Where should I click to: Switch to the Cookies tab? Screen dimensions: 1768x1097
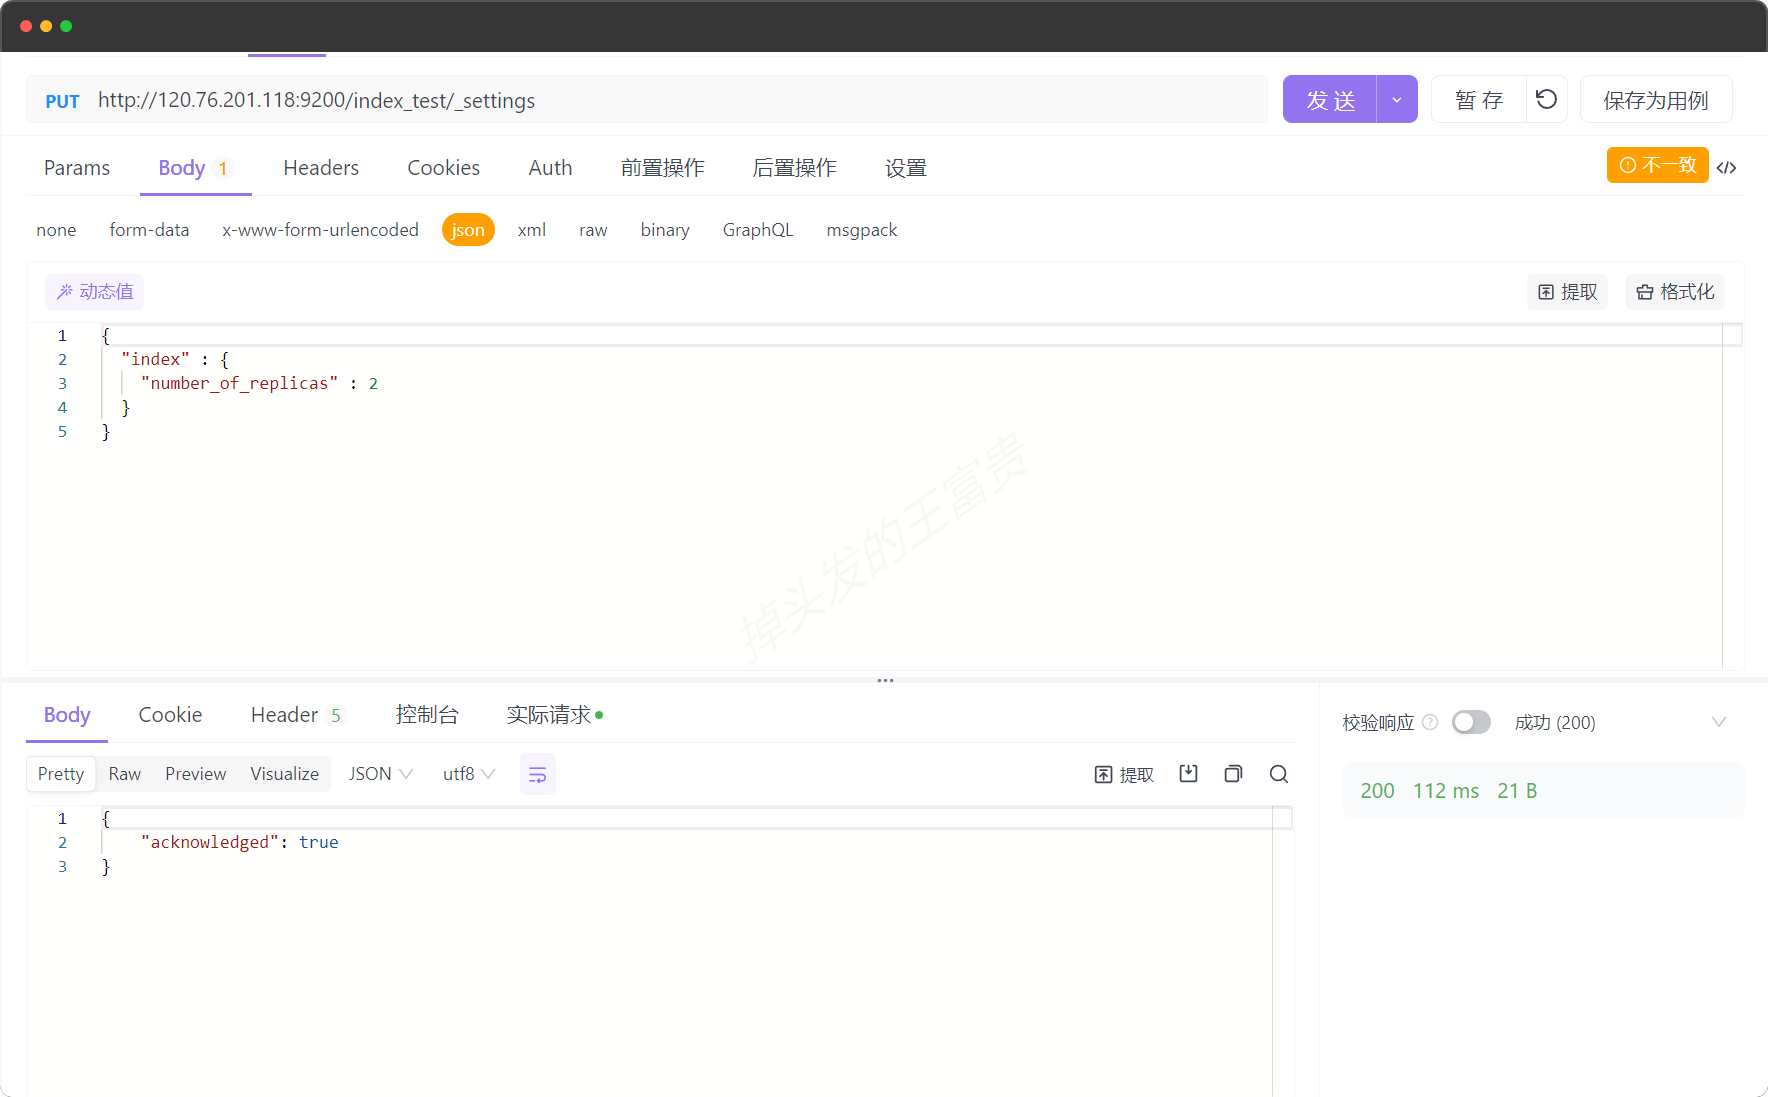[x=443, y=168]
